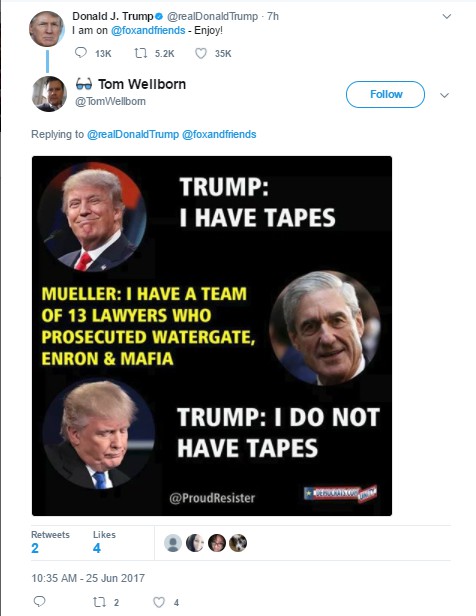Open @foxandfriends in Replying to line
476x616 pixels.
click(x=219, y=134)
